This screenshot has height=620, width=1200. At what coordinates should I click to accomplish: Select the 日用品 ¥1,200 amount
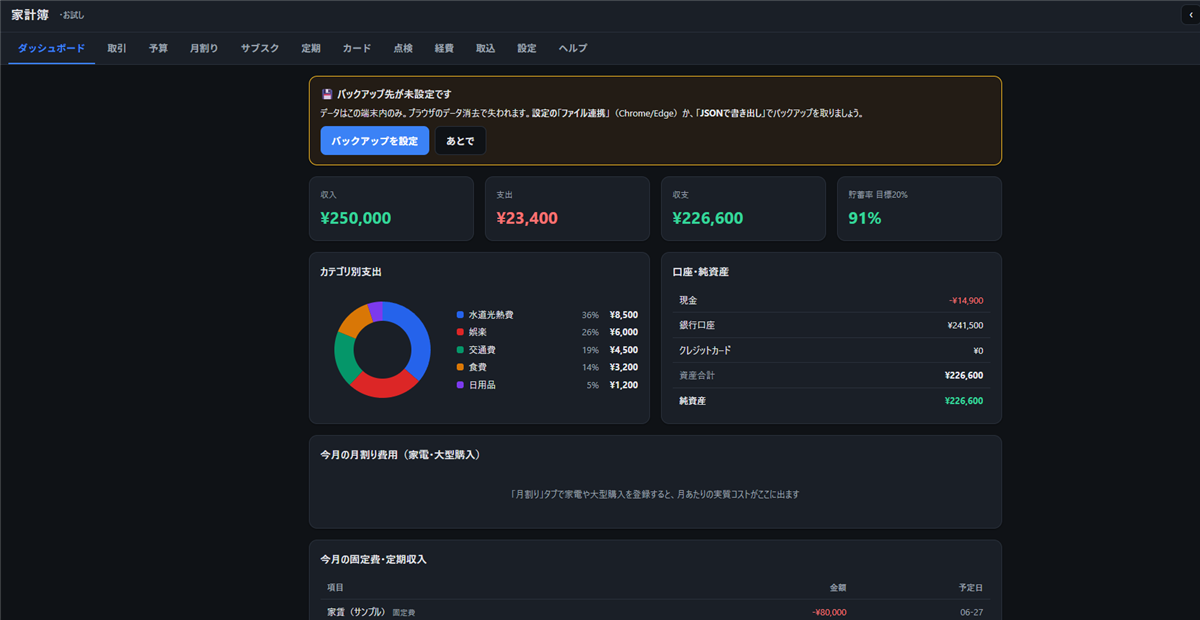tap(623, 385)
